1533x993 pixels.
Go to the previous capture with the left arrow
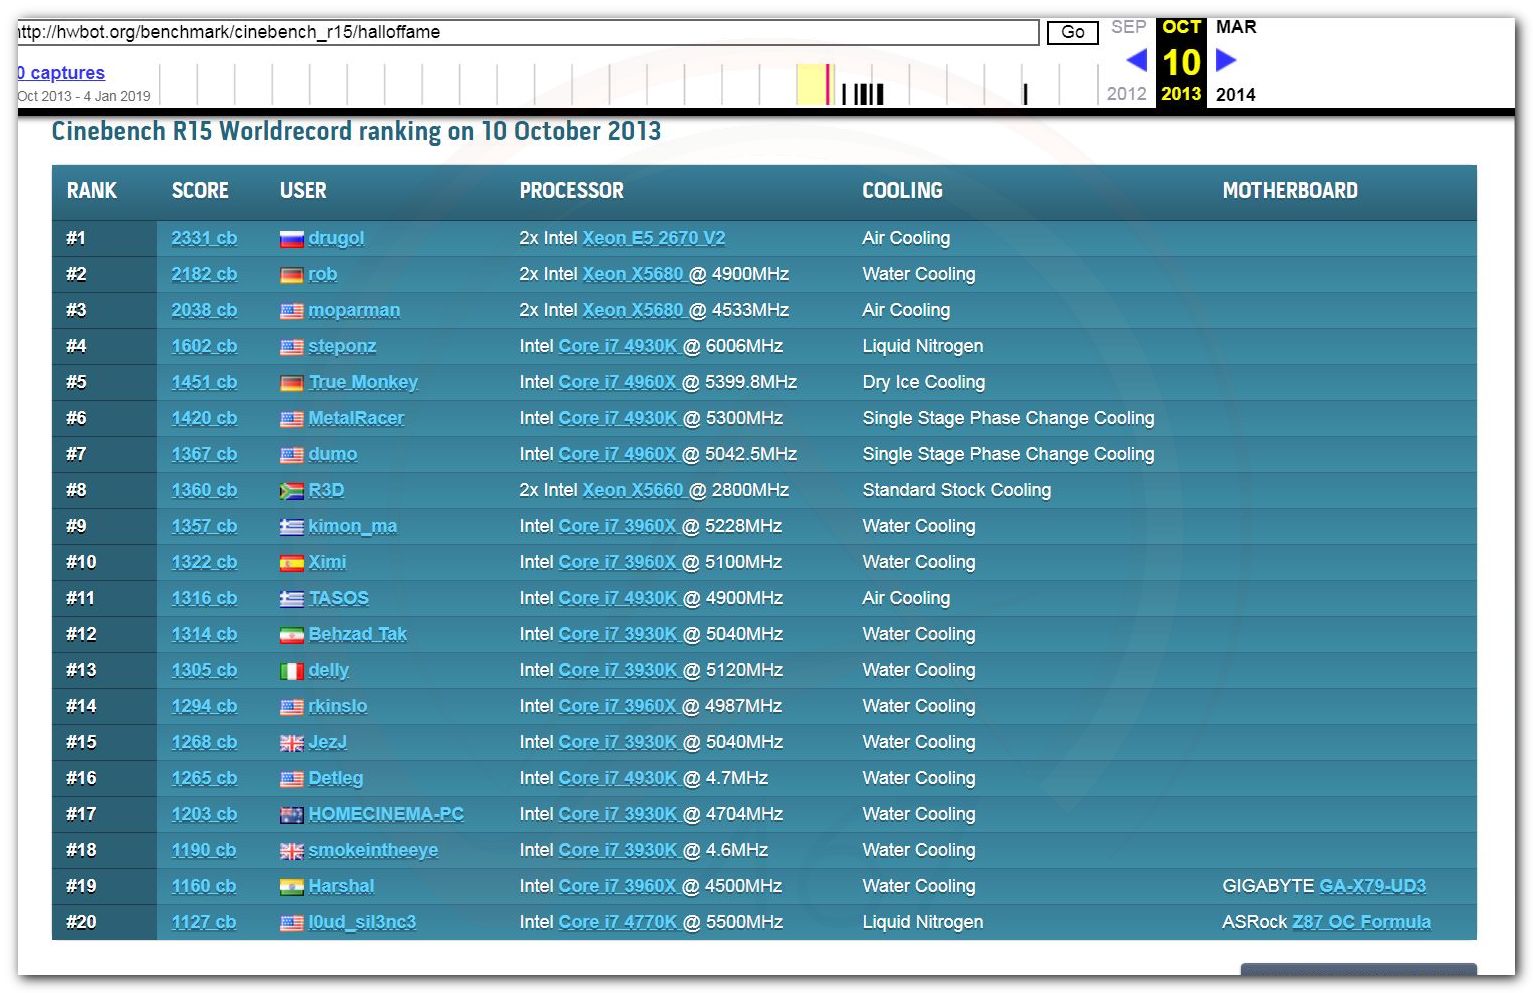[1136, 61]
